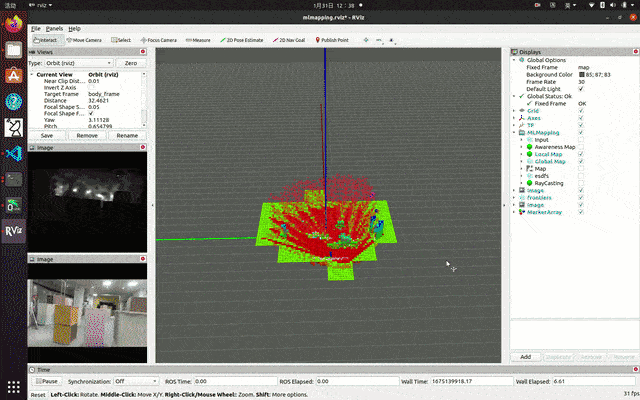Close the Displays panel
Screen dimensions: 640x400
coord(636,51)
